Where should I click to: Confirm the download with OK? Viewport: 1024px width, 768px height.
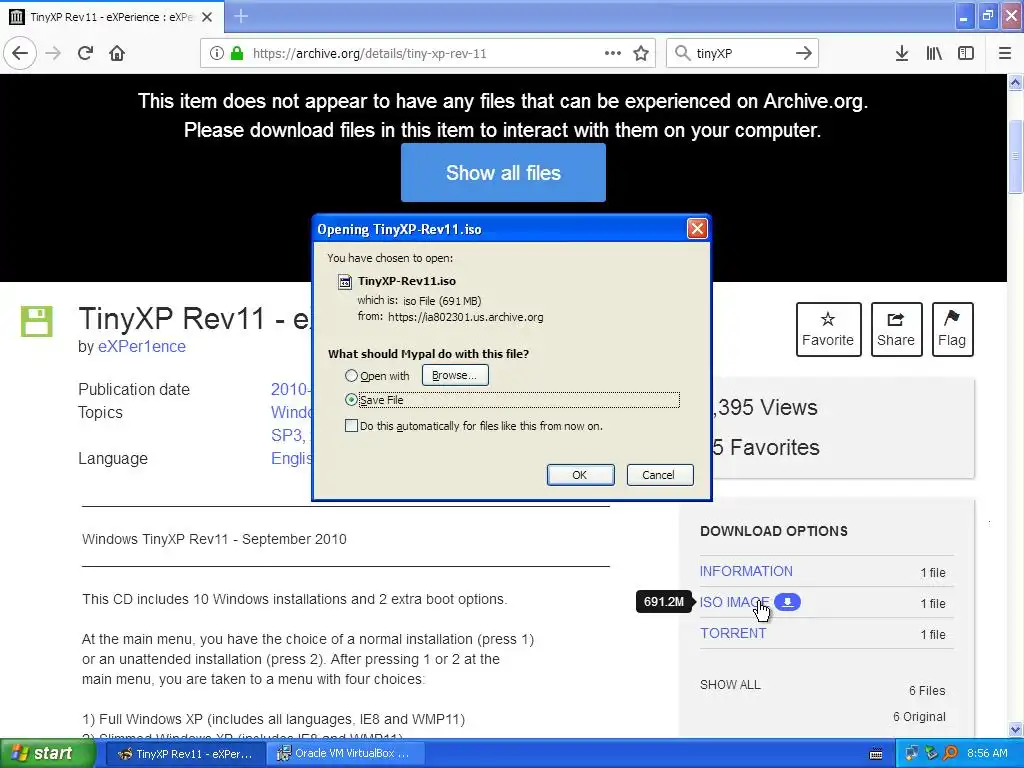tap(580, 475)
